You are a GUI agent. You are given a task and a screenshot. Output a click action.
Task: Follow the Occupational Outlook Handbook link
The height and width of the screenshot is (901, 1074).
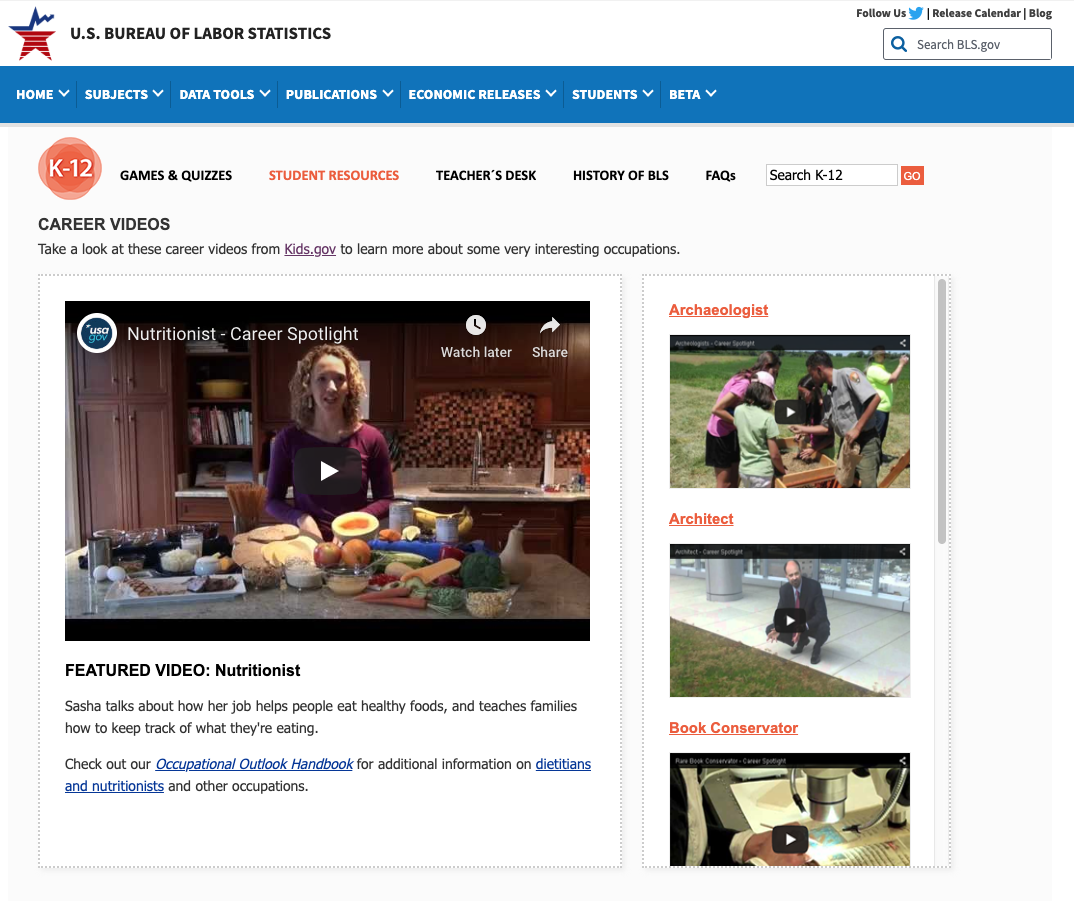coord(254,764)
